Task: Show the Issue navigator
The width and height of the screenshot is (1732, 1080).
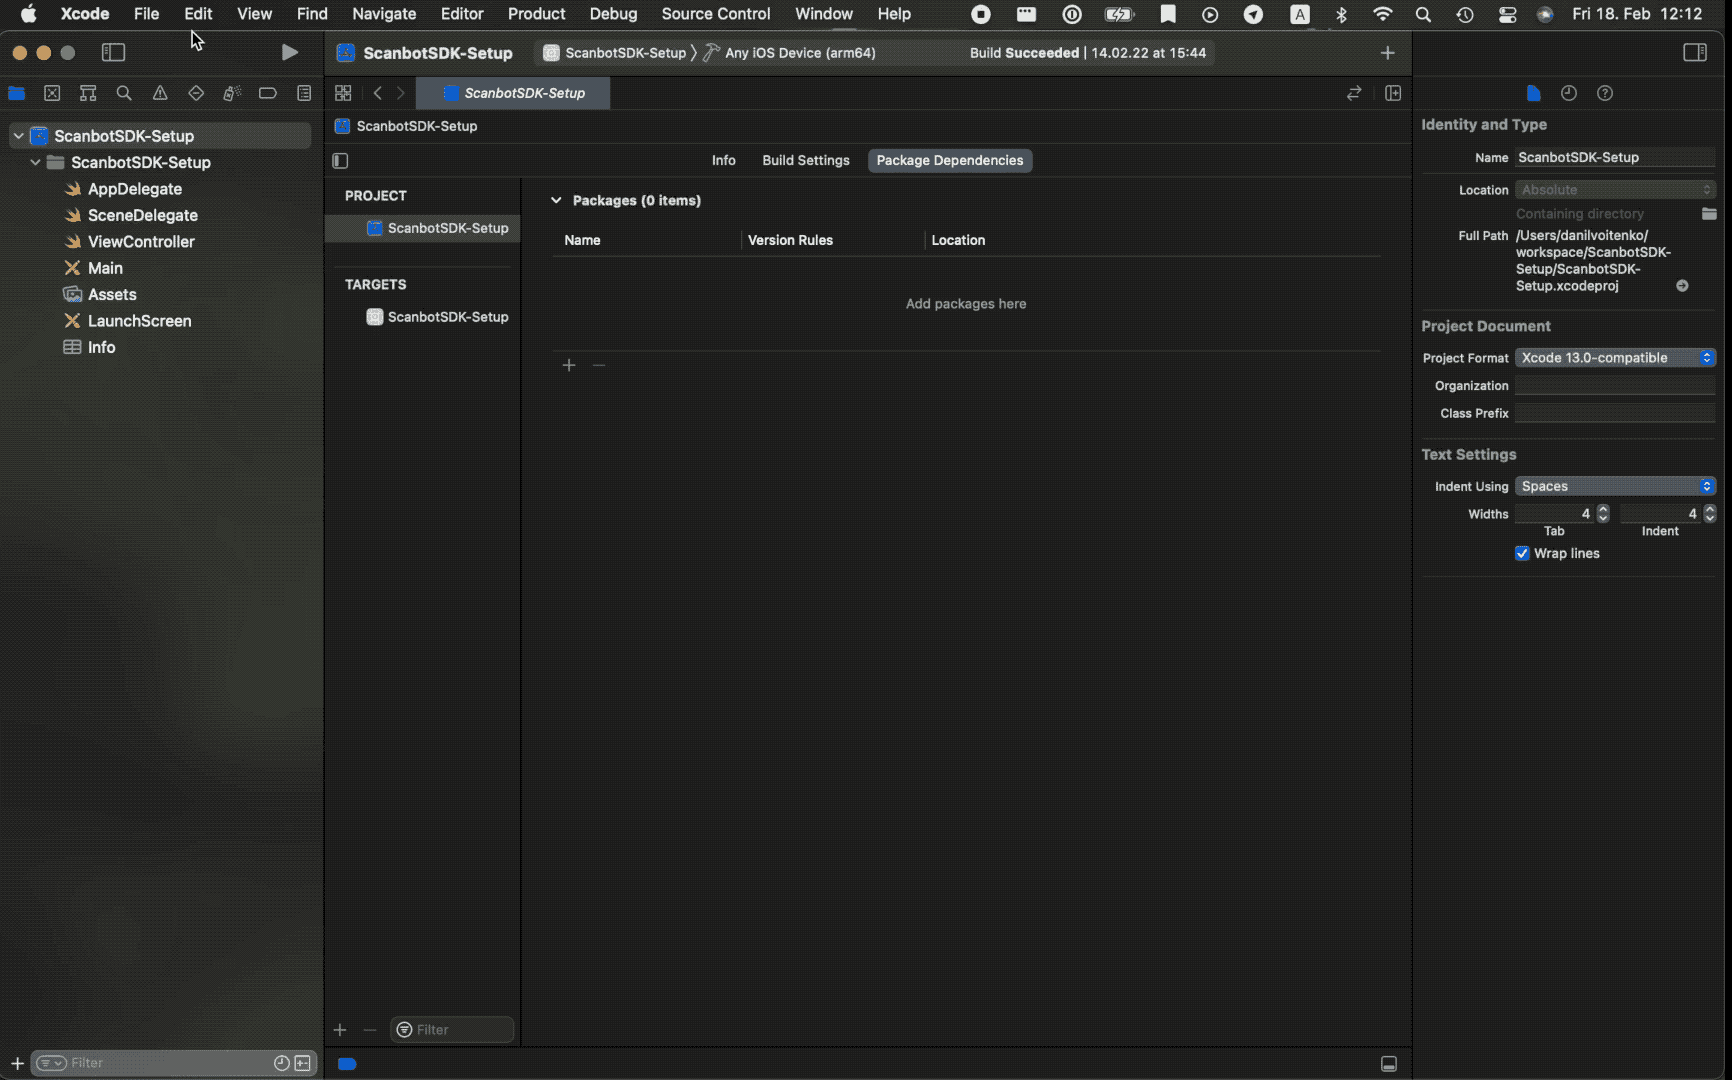Action: click(160, 93)
